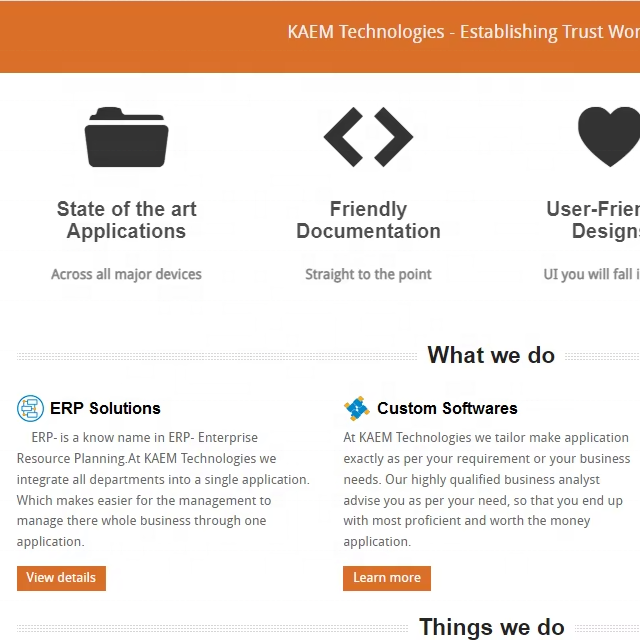Click the Custom Softwares puzzle icon
The image size is (640, 640).
[356, 408]
